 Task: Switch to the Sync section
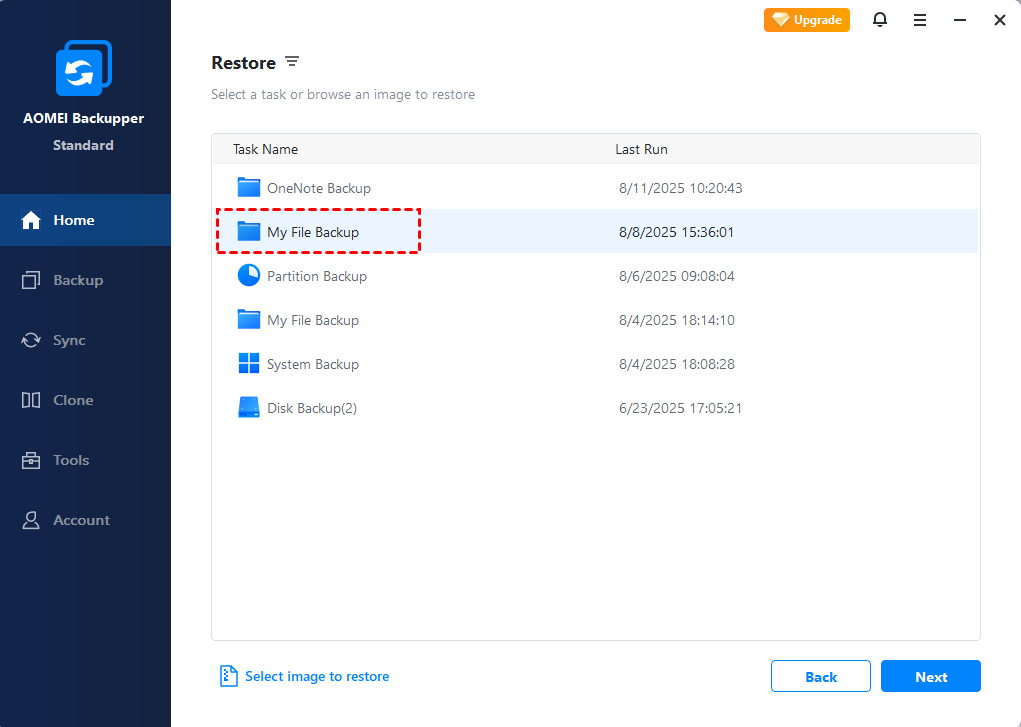(69, 340)
